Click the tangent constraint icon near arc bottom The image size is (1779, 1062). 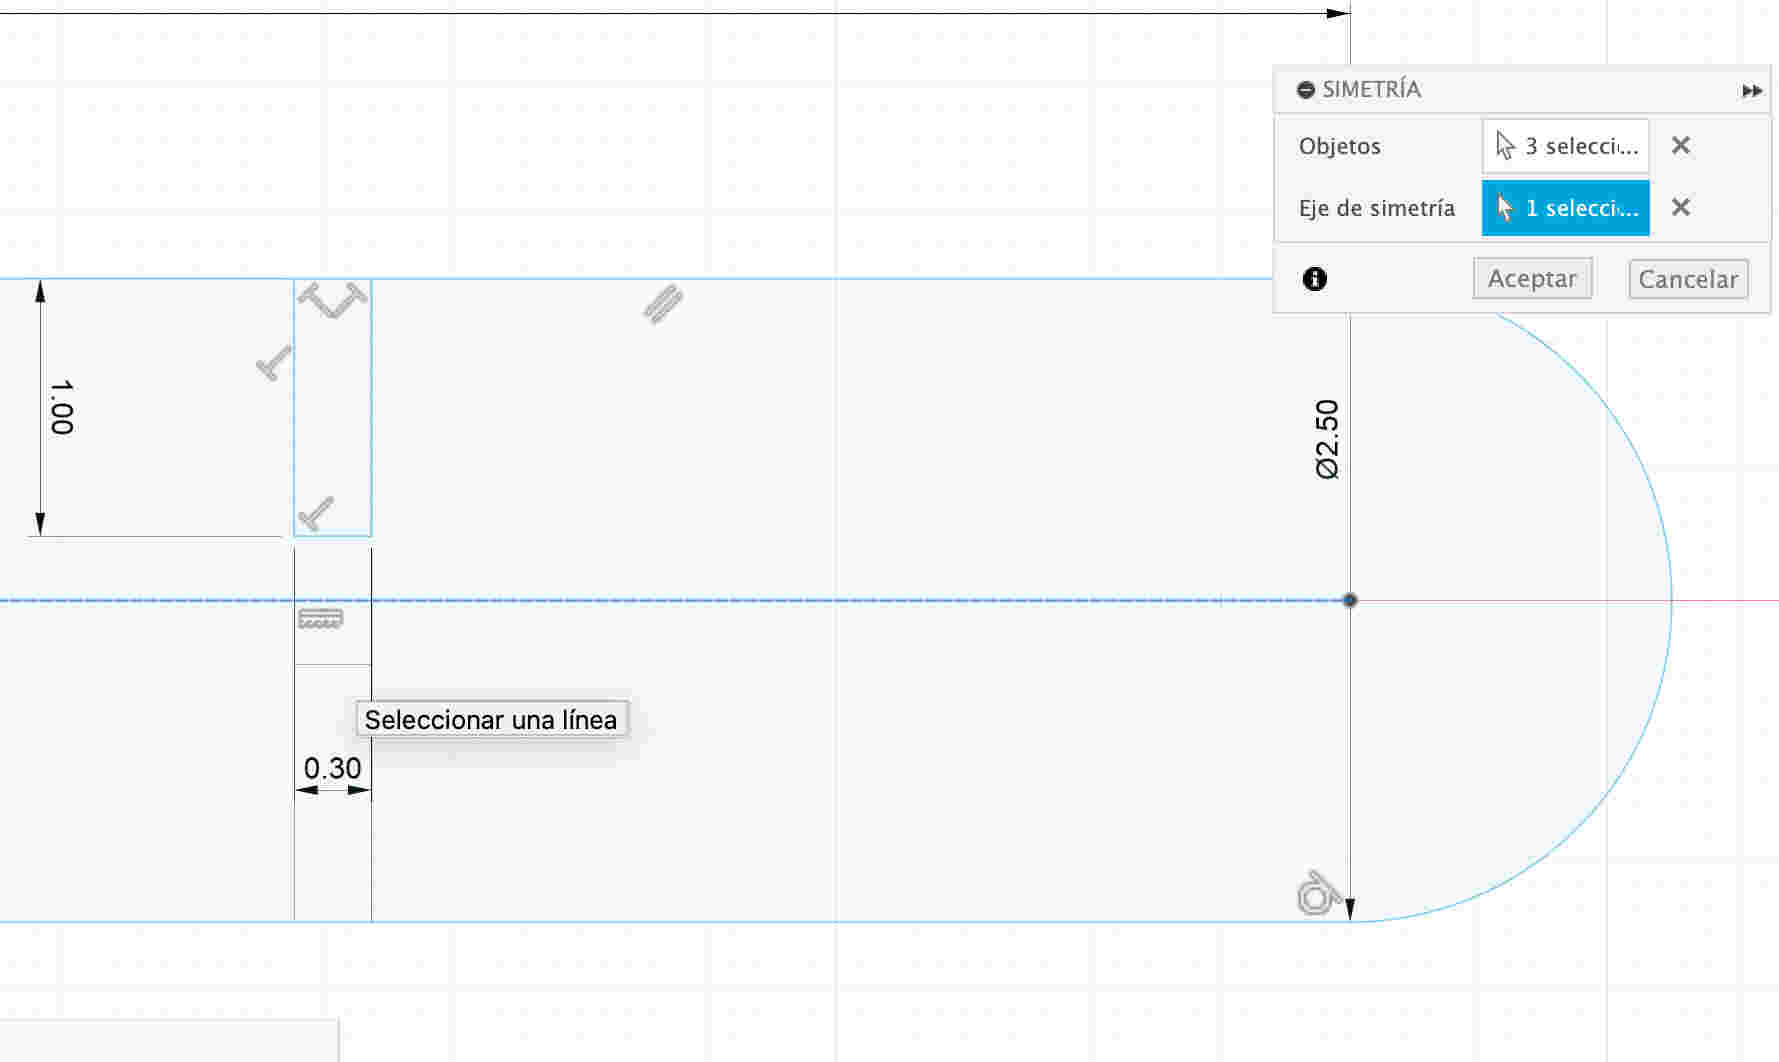pos(1317,893)
